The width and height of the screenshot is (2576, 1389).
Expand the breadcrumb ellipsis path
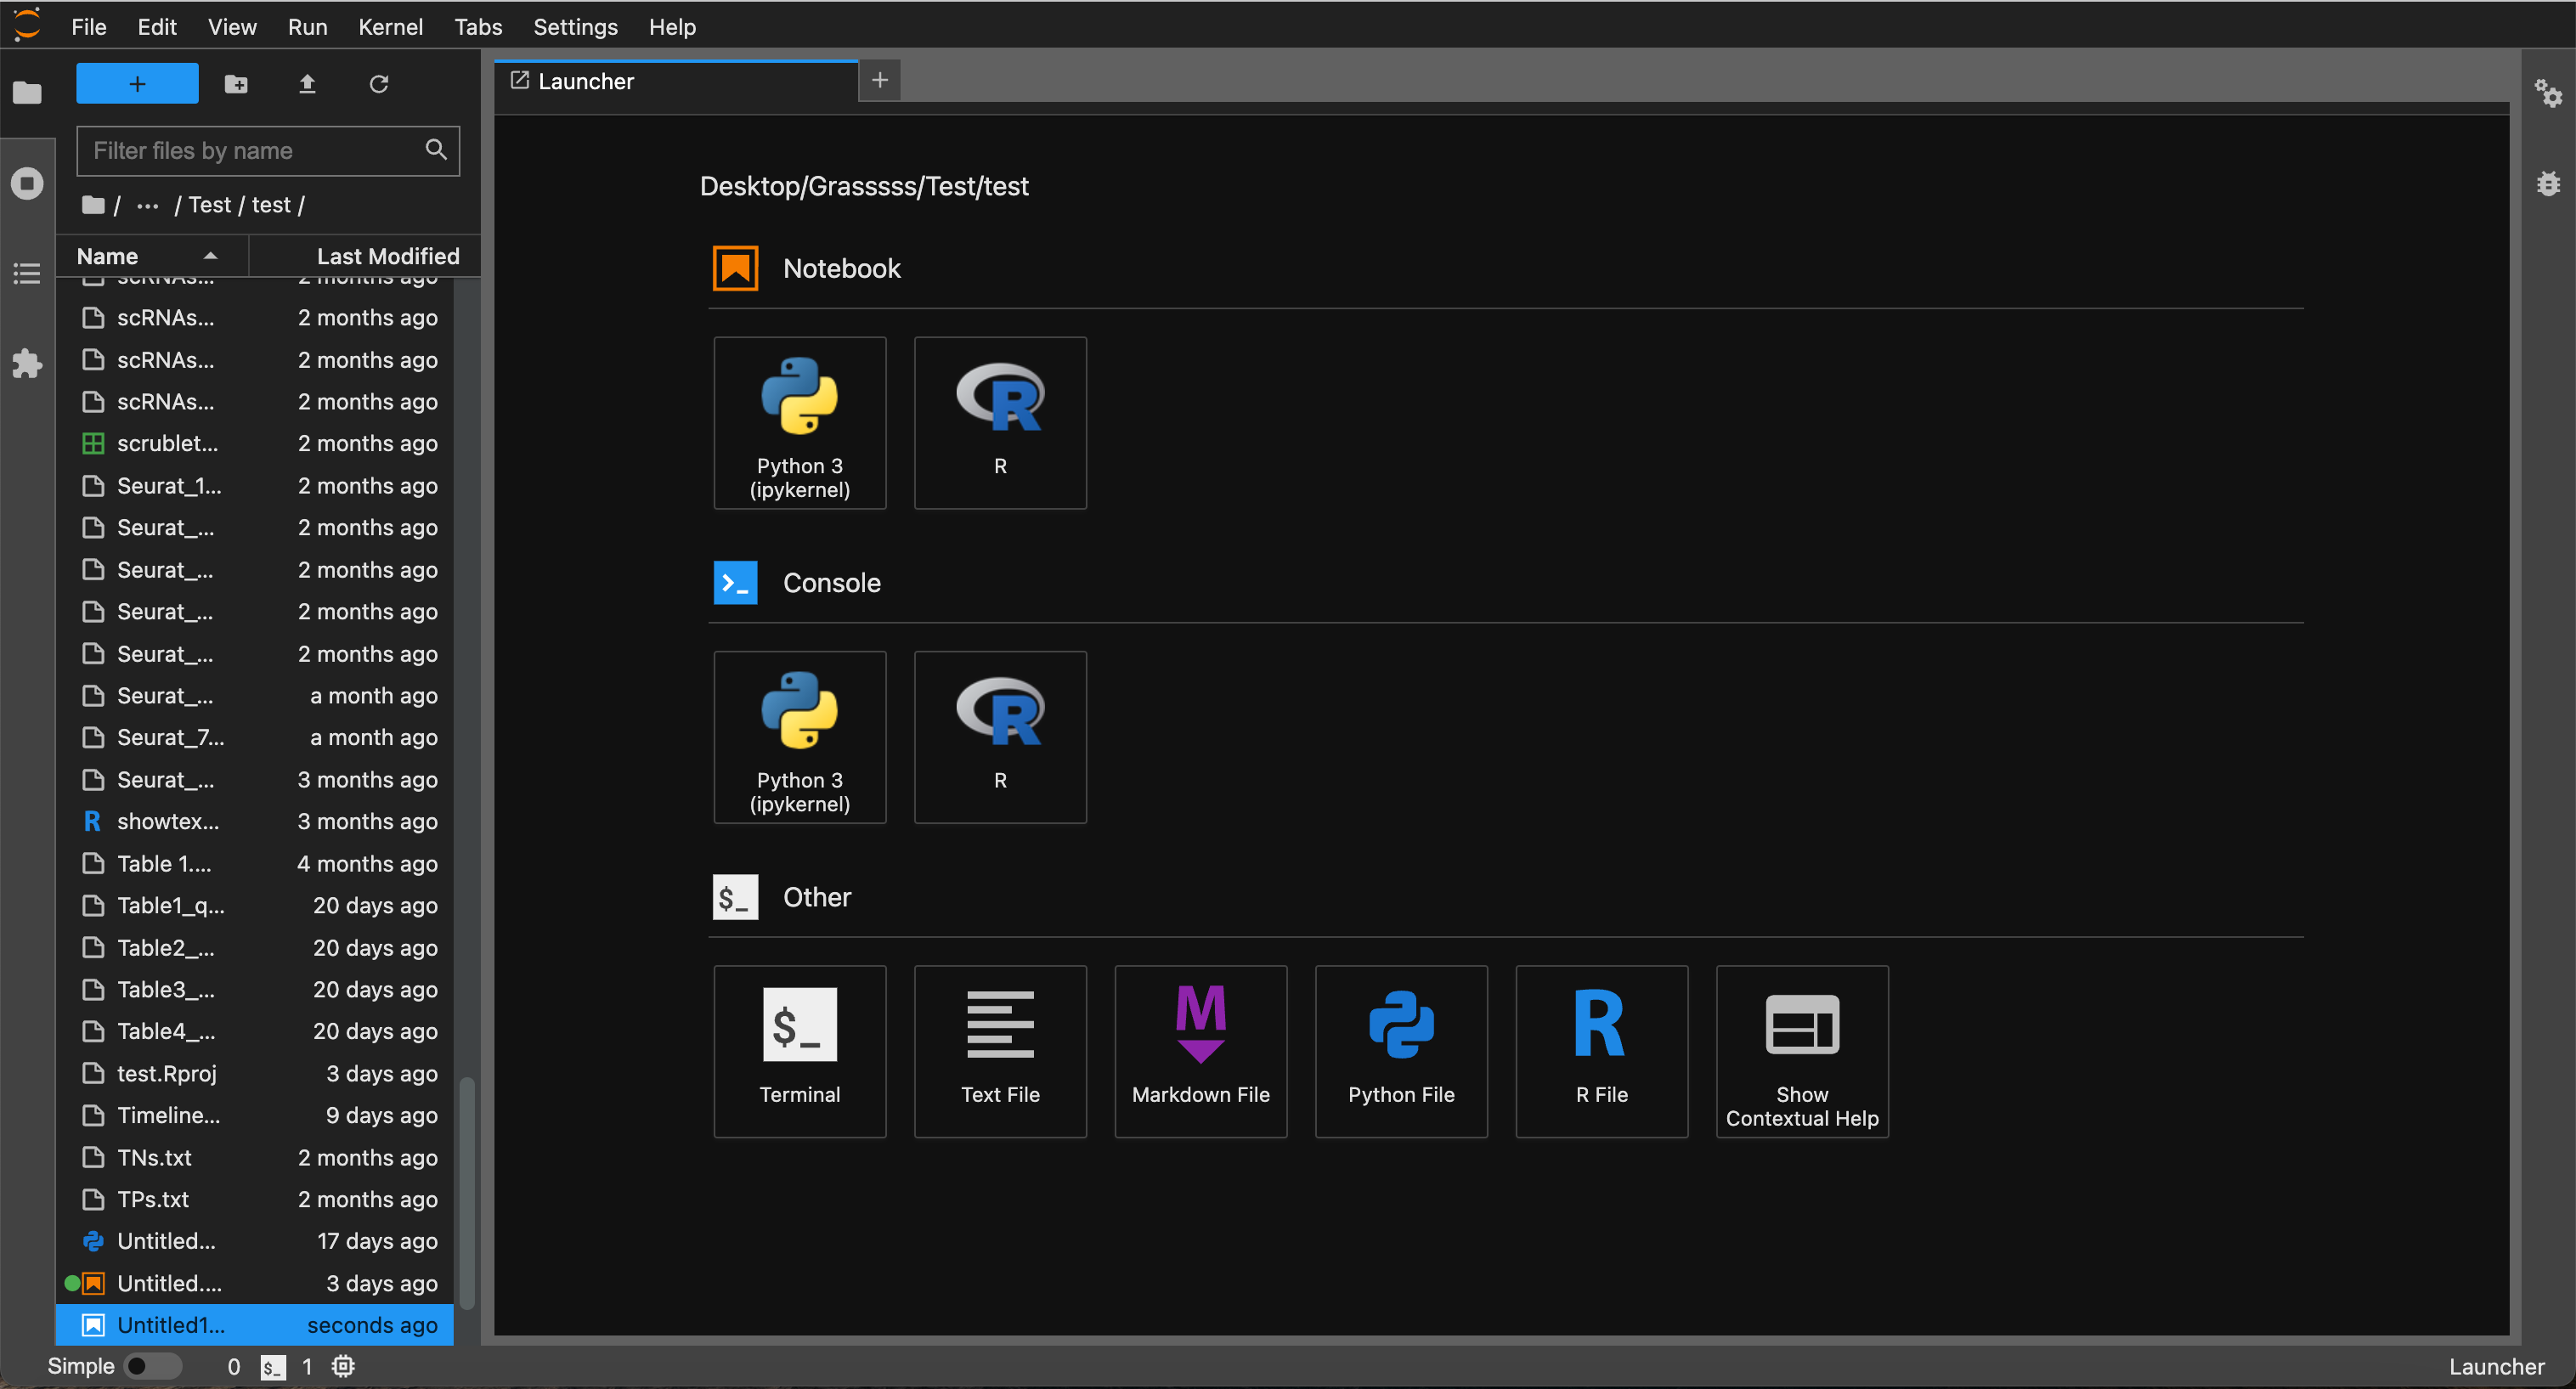click(148, 206)
